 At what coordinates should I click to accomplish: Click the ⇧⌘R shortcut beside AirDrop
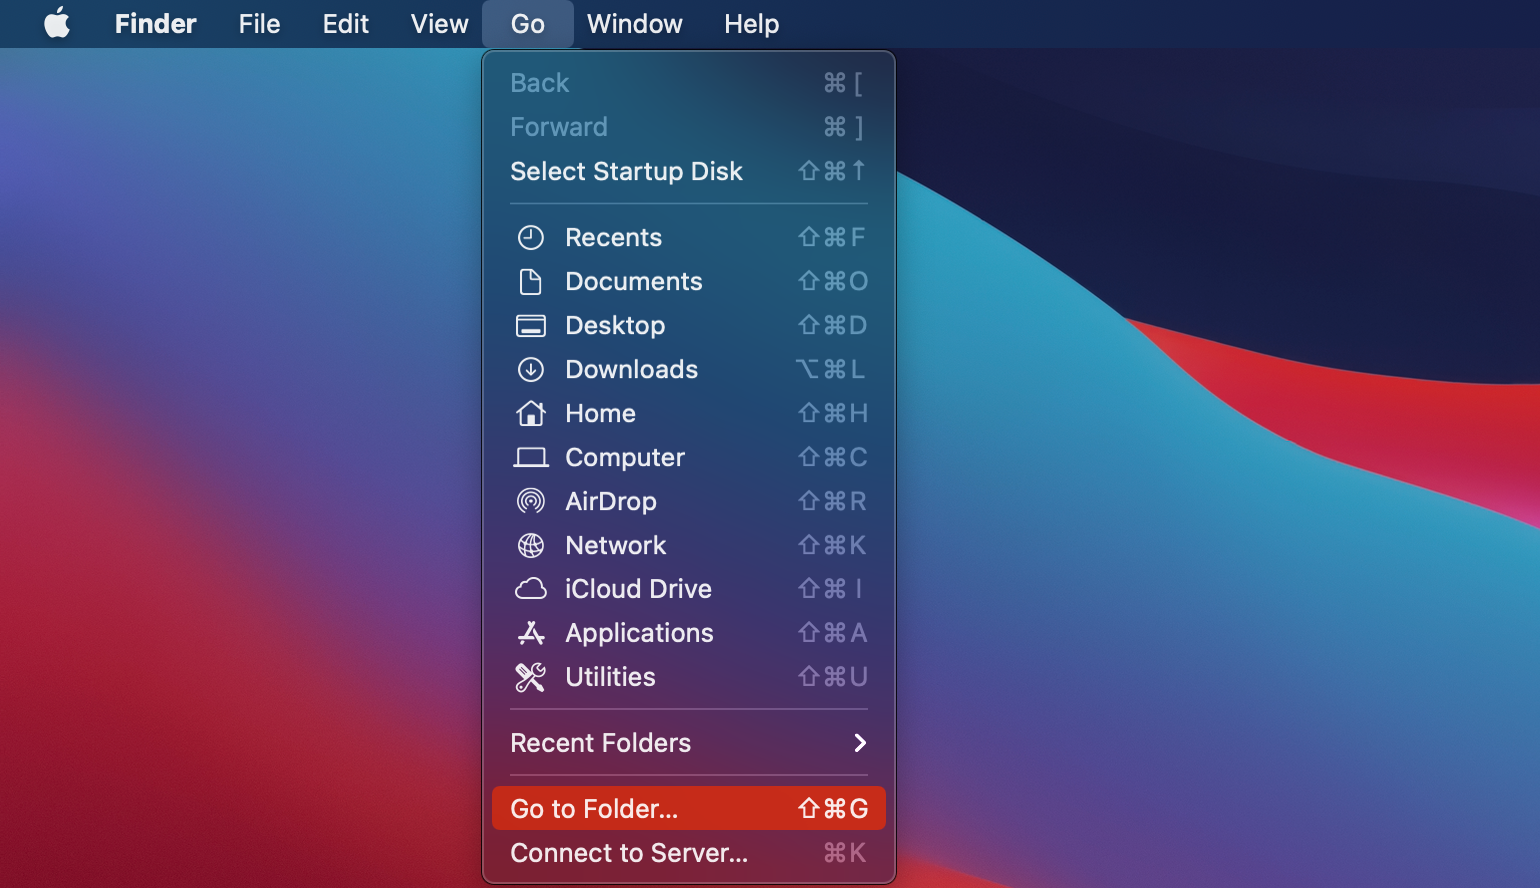click(832, 501)
